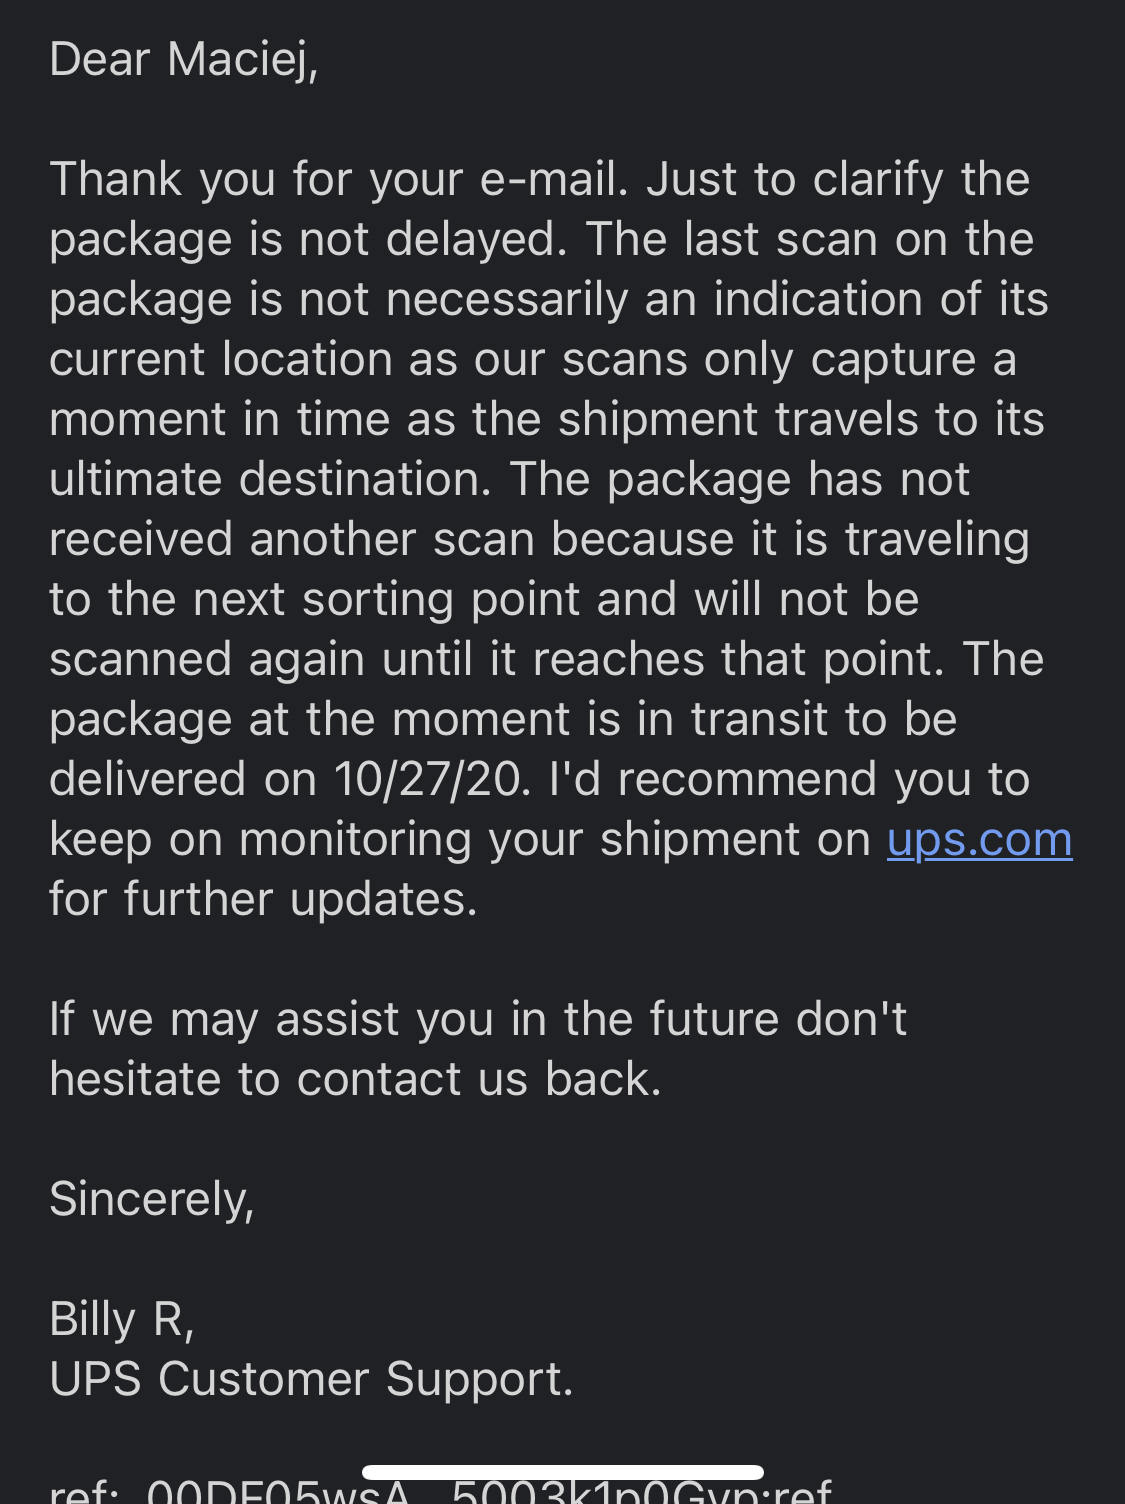Tap 'ultimate destination' text

tap(271, 479)
